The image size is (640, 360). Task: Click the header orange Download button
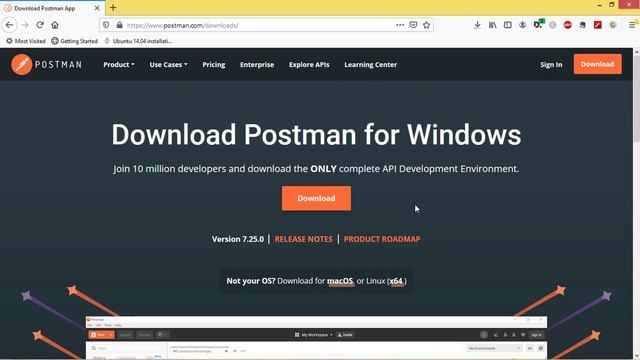click(x=598, y=64)
